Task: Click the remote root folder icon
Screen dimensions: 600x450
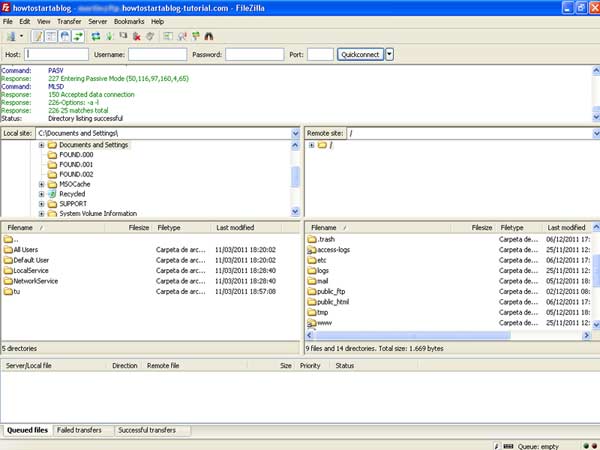Action: point(322,145)
